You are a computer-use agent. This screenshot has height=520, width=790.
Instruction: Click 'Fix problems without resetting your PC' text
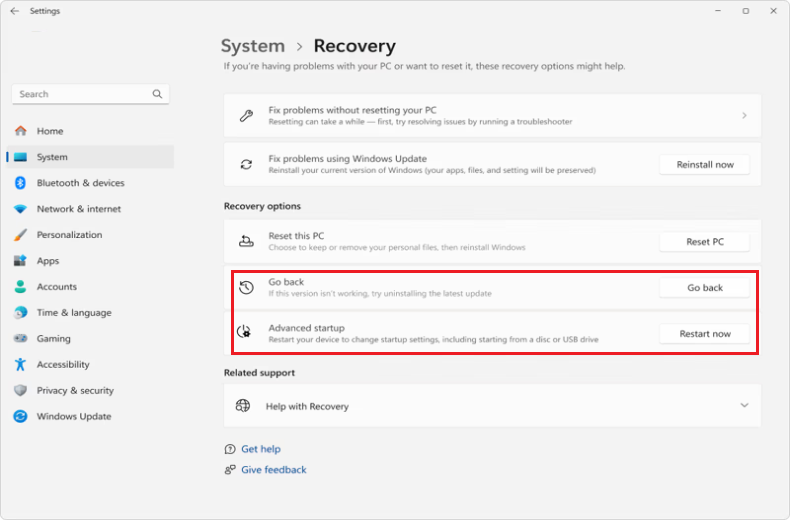click(x=352, y=110)
